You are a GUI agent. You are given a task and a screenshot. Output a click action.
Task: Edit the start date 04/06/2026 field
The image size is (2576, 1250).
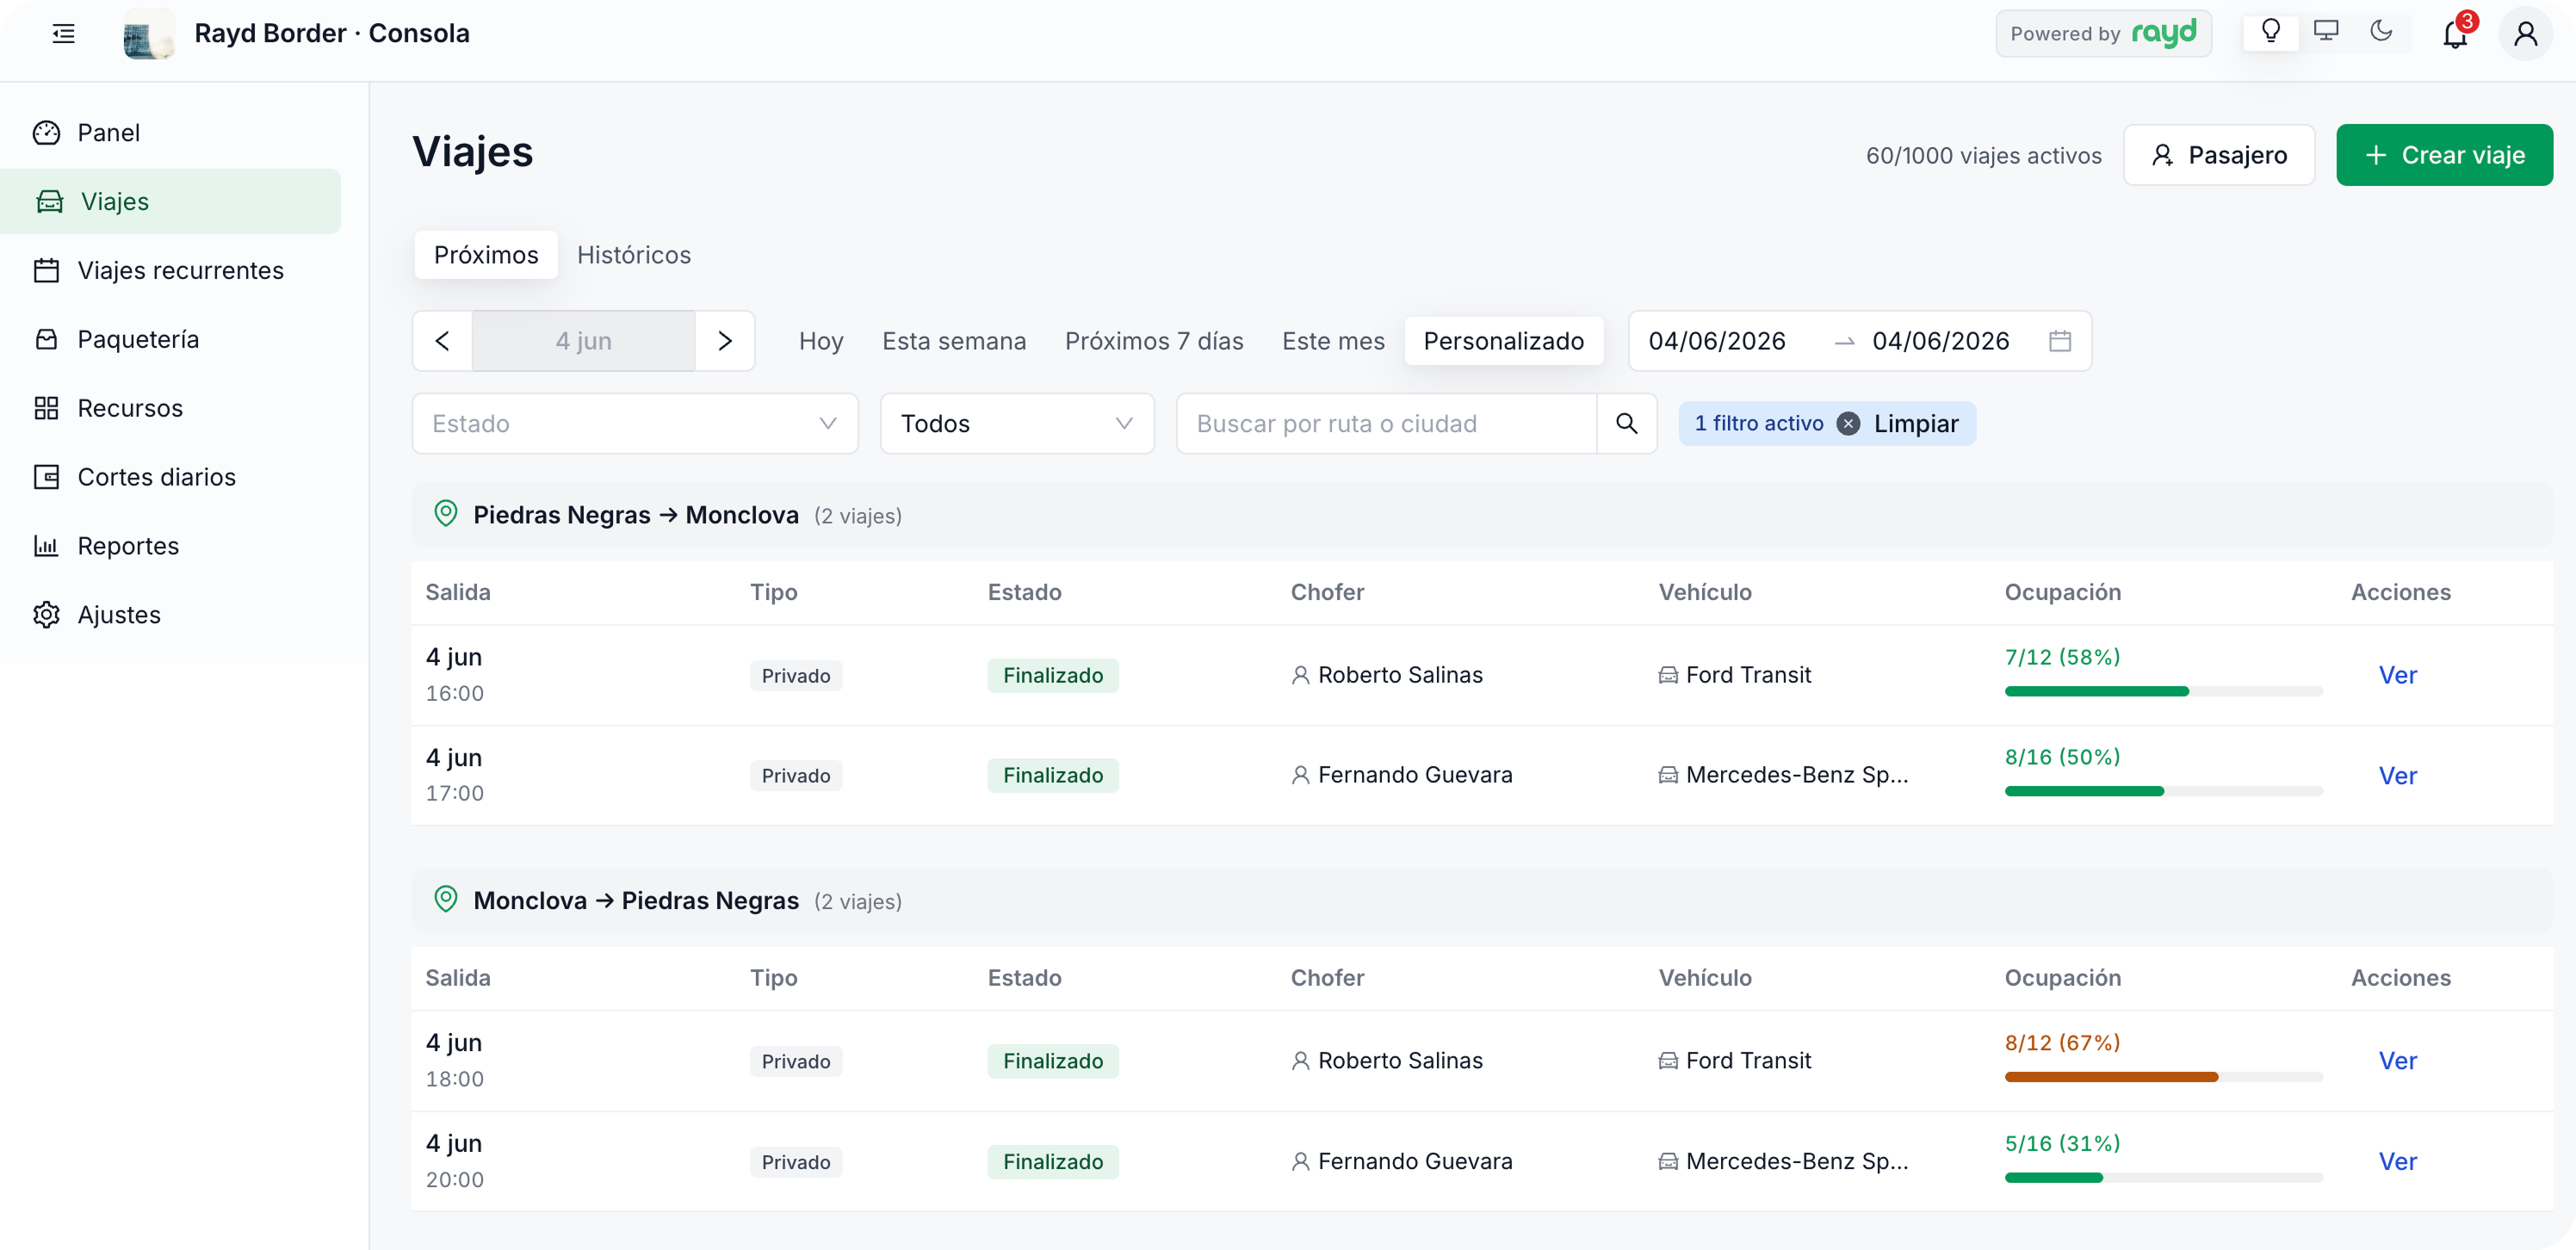(1717, 341)
